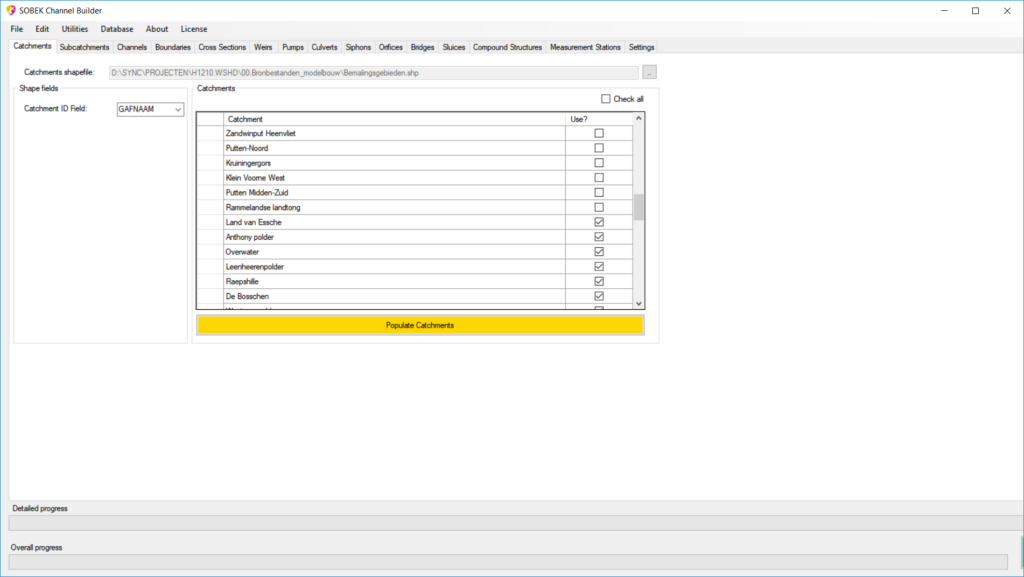Open the Database menu

tap(117, 29)
